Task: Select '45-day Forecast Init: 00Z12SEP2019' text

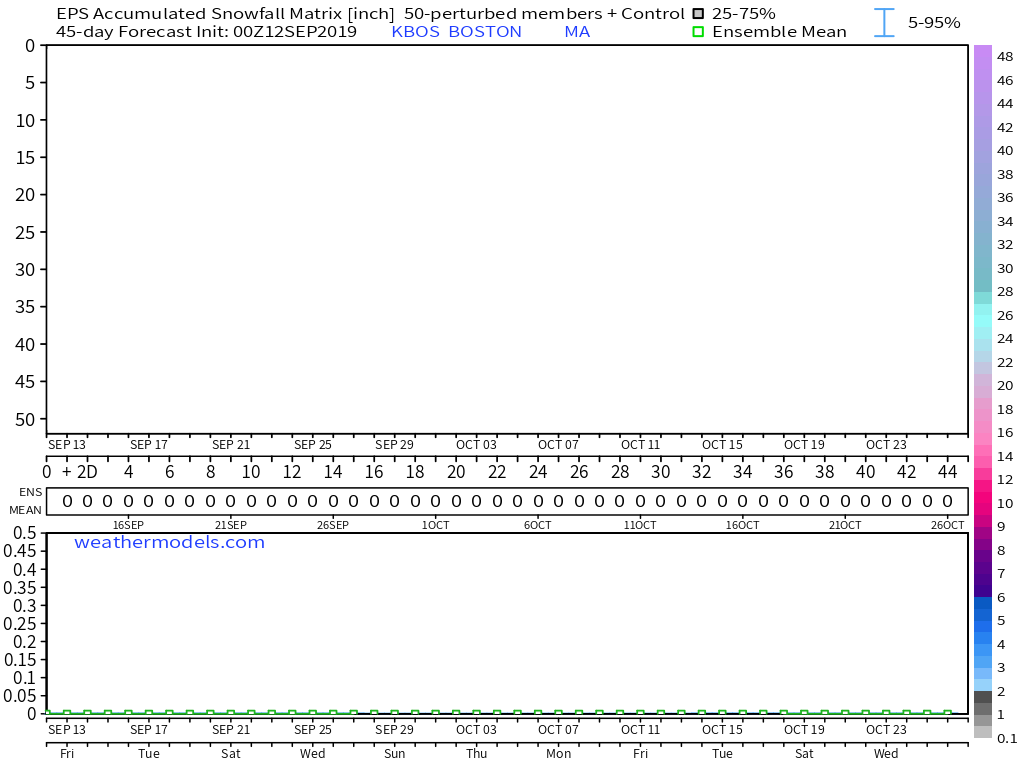Action: pyautogui.click(x=206, y=31)
